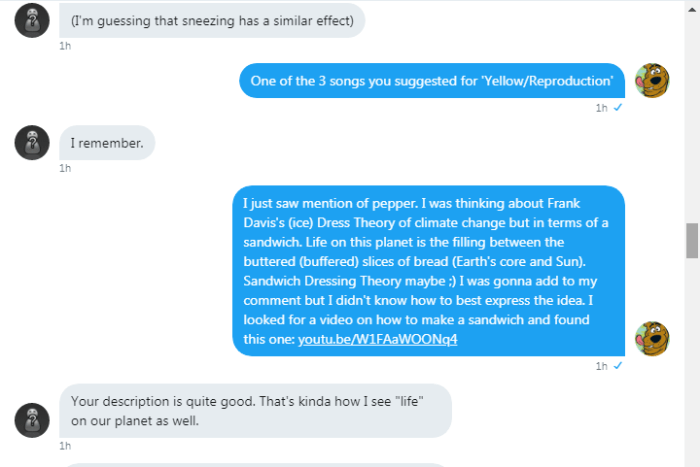Viewport: 700px width, 467px height.
Task: Click Scooby-Doo avatar beside the sandwich message
Action: point(652,339)
